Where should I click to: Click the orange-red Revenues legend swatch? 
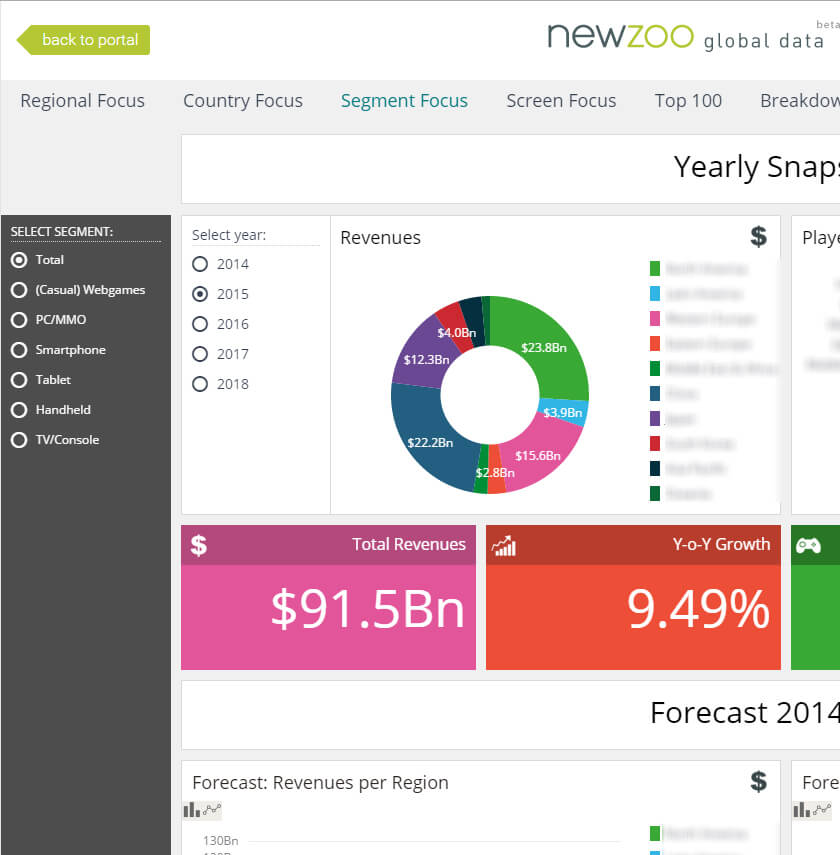click(x=655, y=344)
